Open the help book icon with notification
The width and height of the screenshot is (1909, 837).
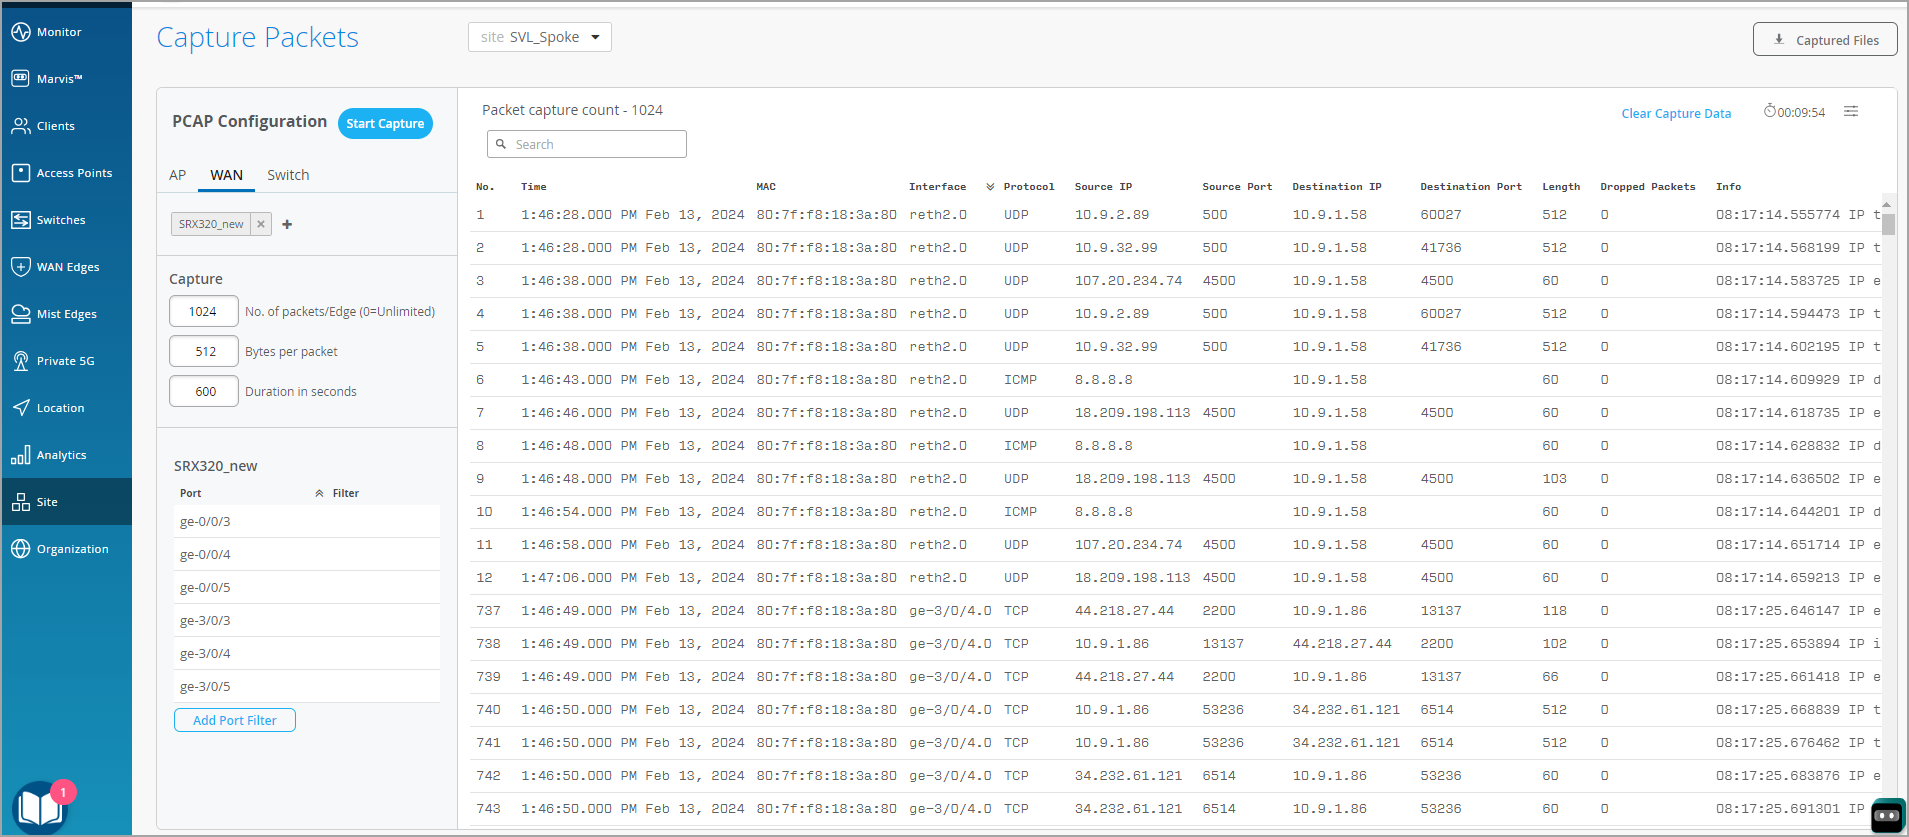pyautogui.click(x=40, y=807)
